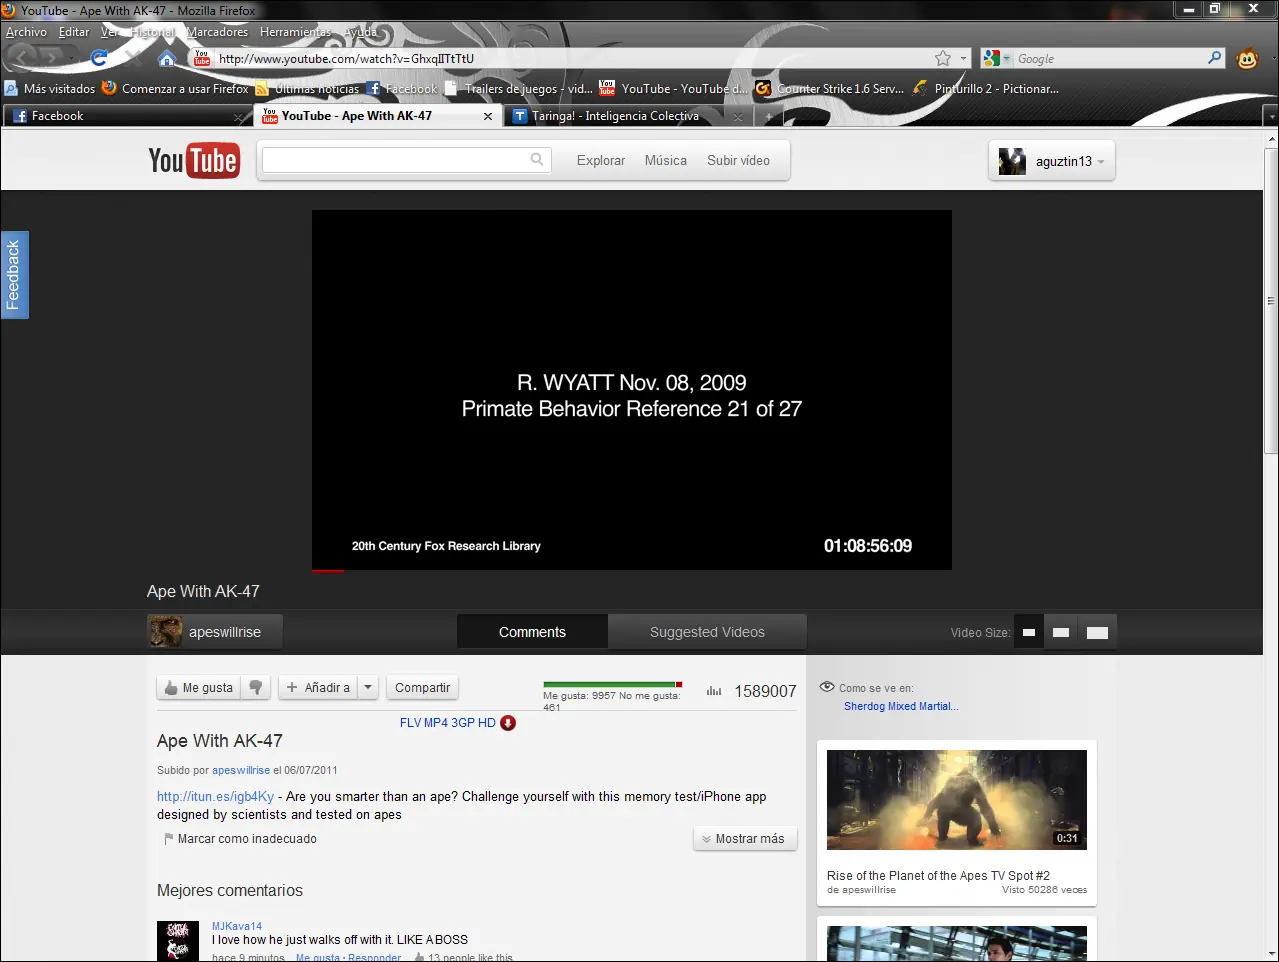
Task: Close the YouTube - Ape With AK-47 tab
Action: coord(488,116)
